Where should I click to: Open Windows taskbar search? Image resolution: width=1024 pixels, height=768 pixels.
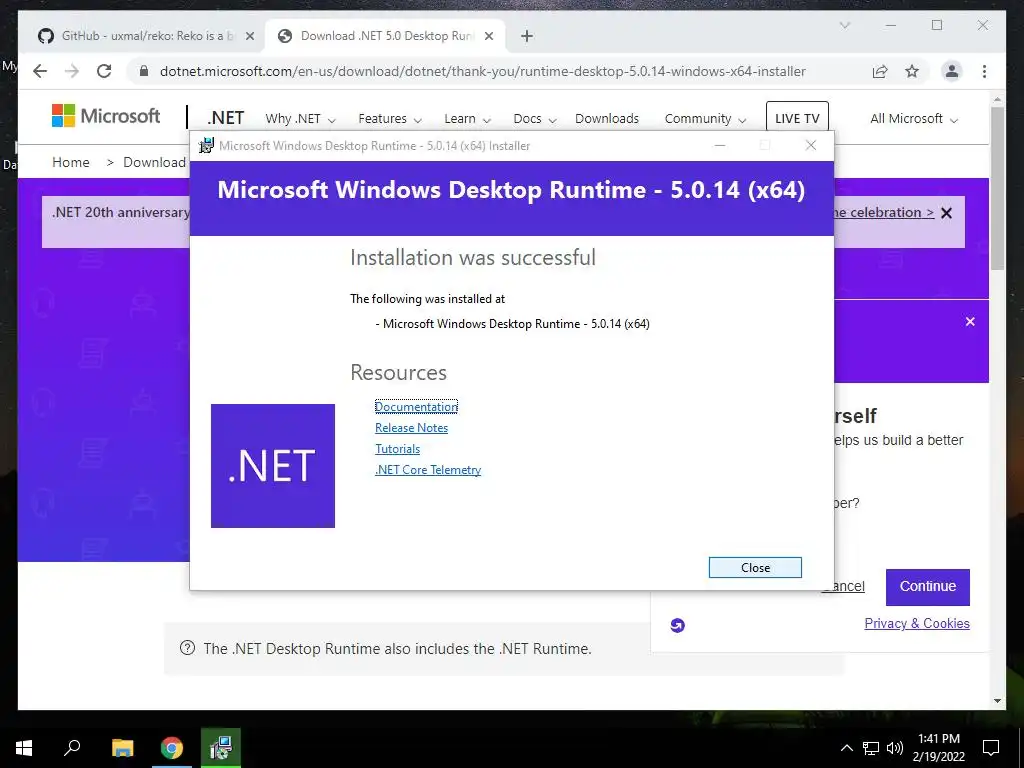[72, 748]
